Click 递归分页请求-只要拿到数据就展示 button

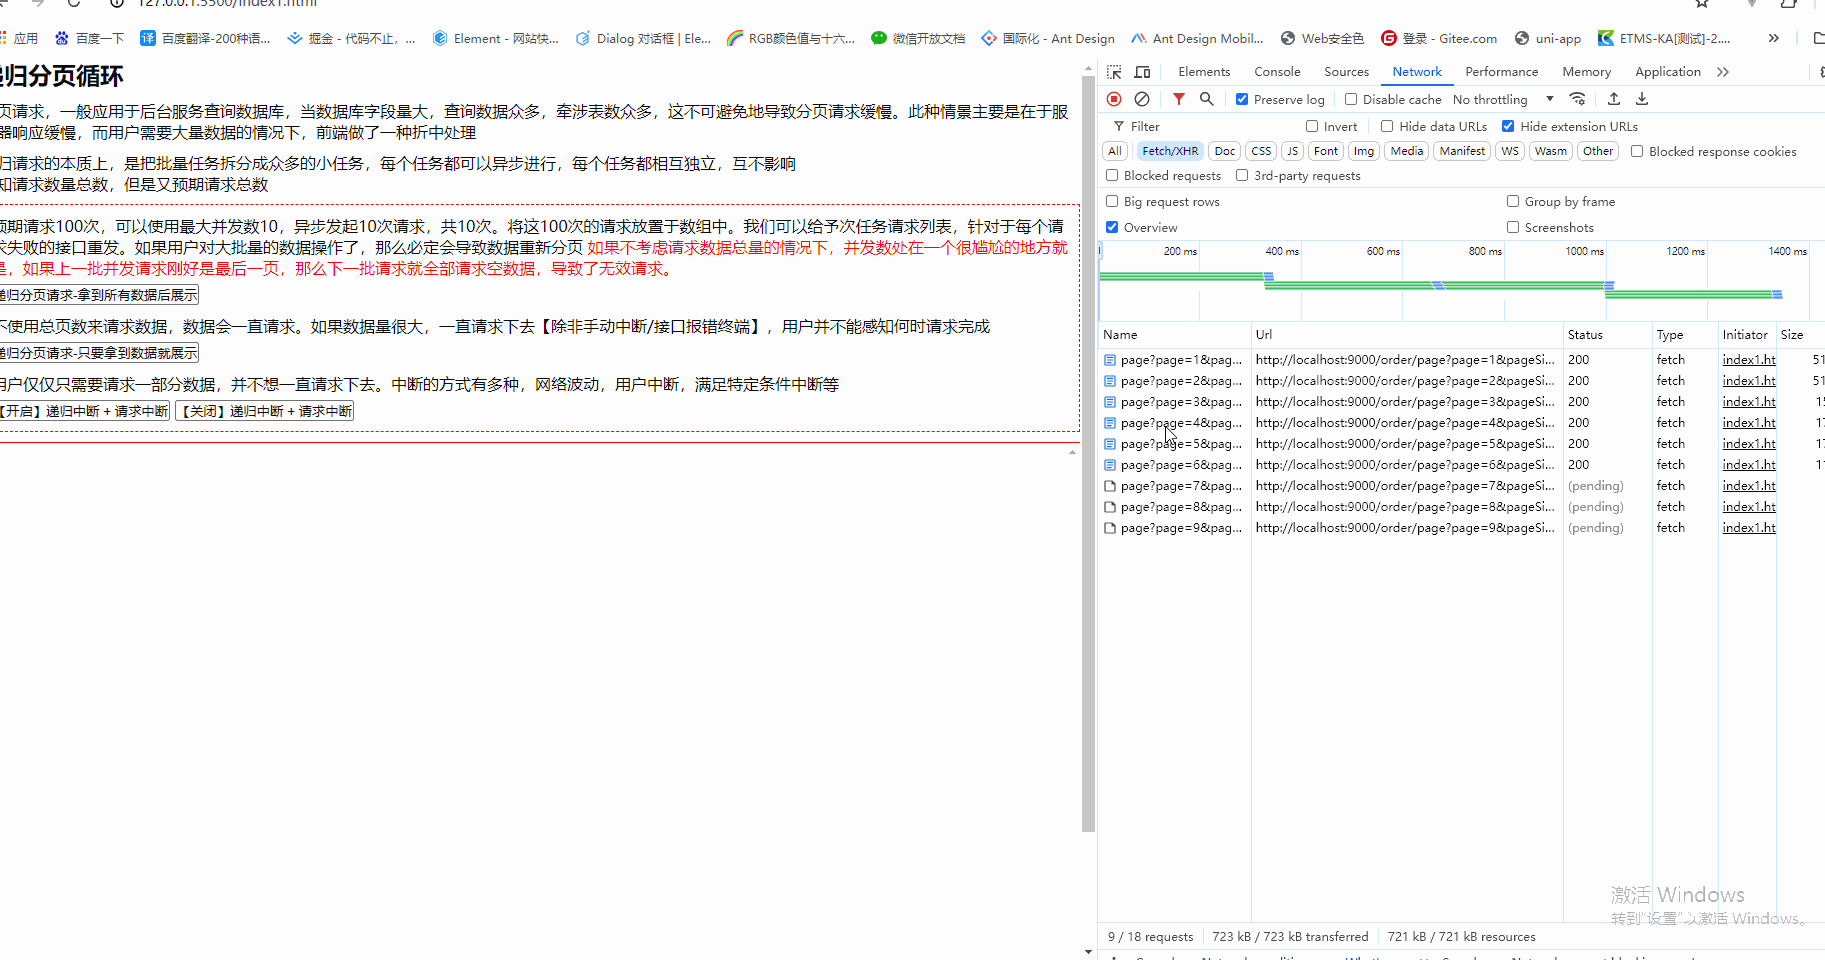pyautogui.click(x=99, y=353)
